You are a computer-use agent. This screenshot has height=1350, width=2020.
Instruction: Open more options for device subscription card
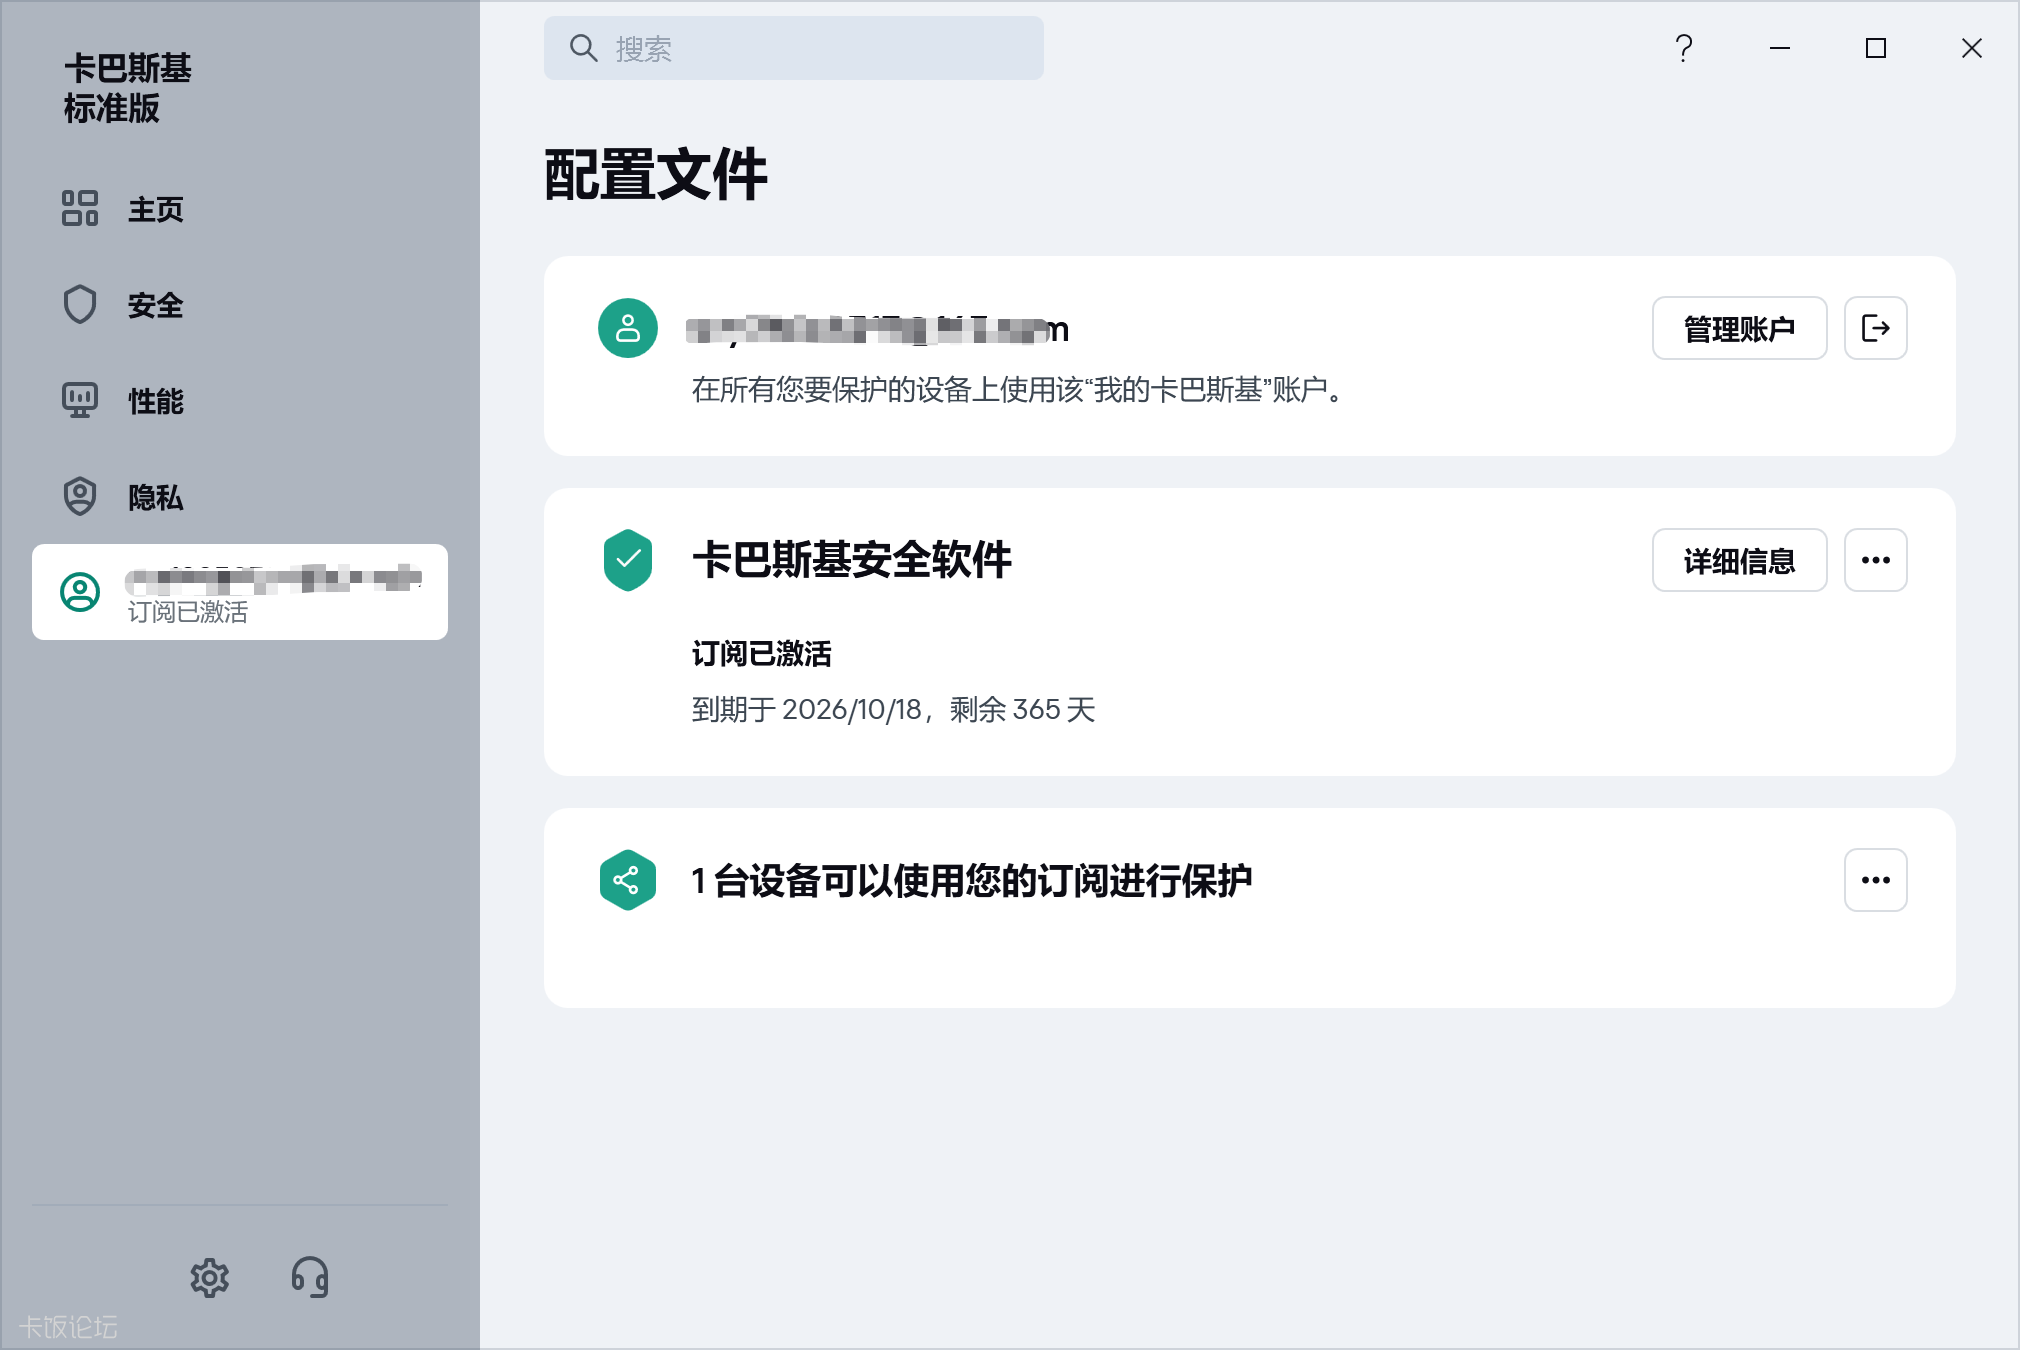(1875, 880)
